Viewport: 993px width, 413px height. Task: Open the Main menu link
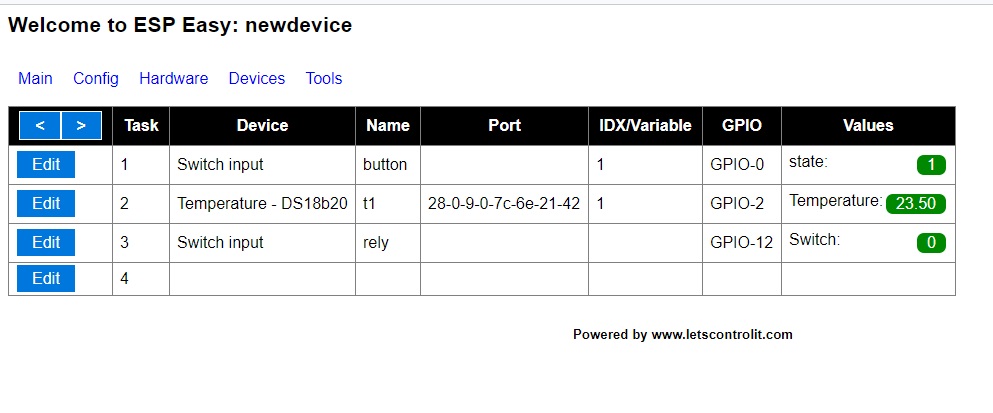point(35,78)
